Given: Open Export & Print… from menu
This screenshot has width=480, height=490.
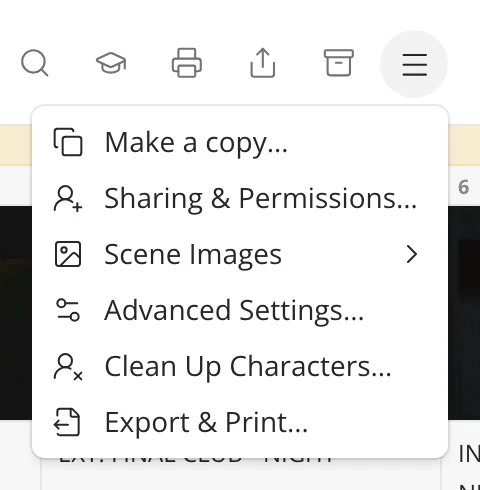Looking at the screenshot, I should click(x=240, y=422).
